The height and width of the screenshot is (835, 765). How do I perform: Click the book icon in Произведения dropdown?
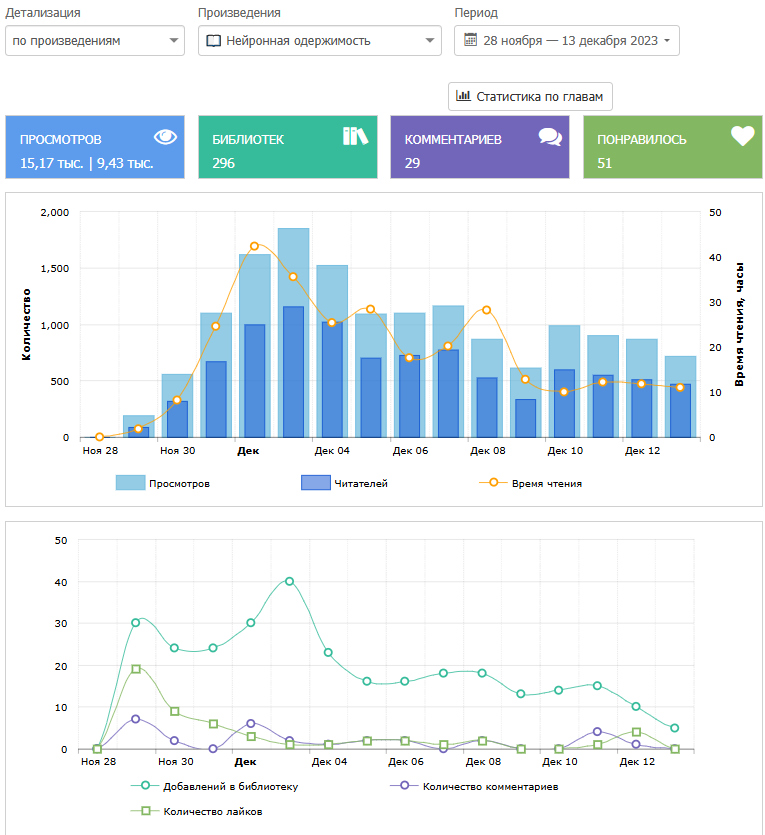(x=213, y=41)
